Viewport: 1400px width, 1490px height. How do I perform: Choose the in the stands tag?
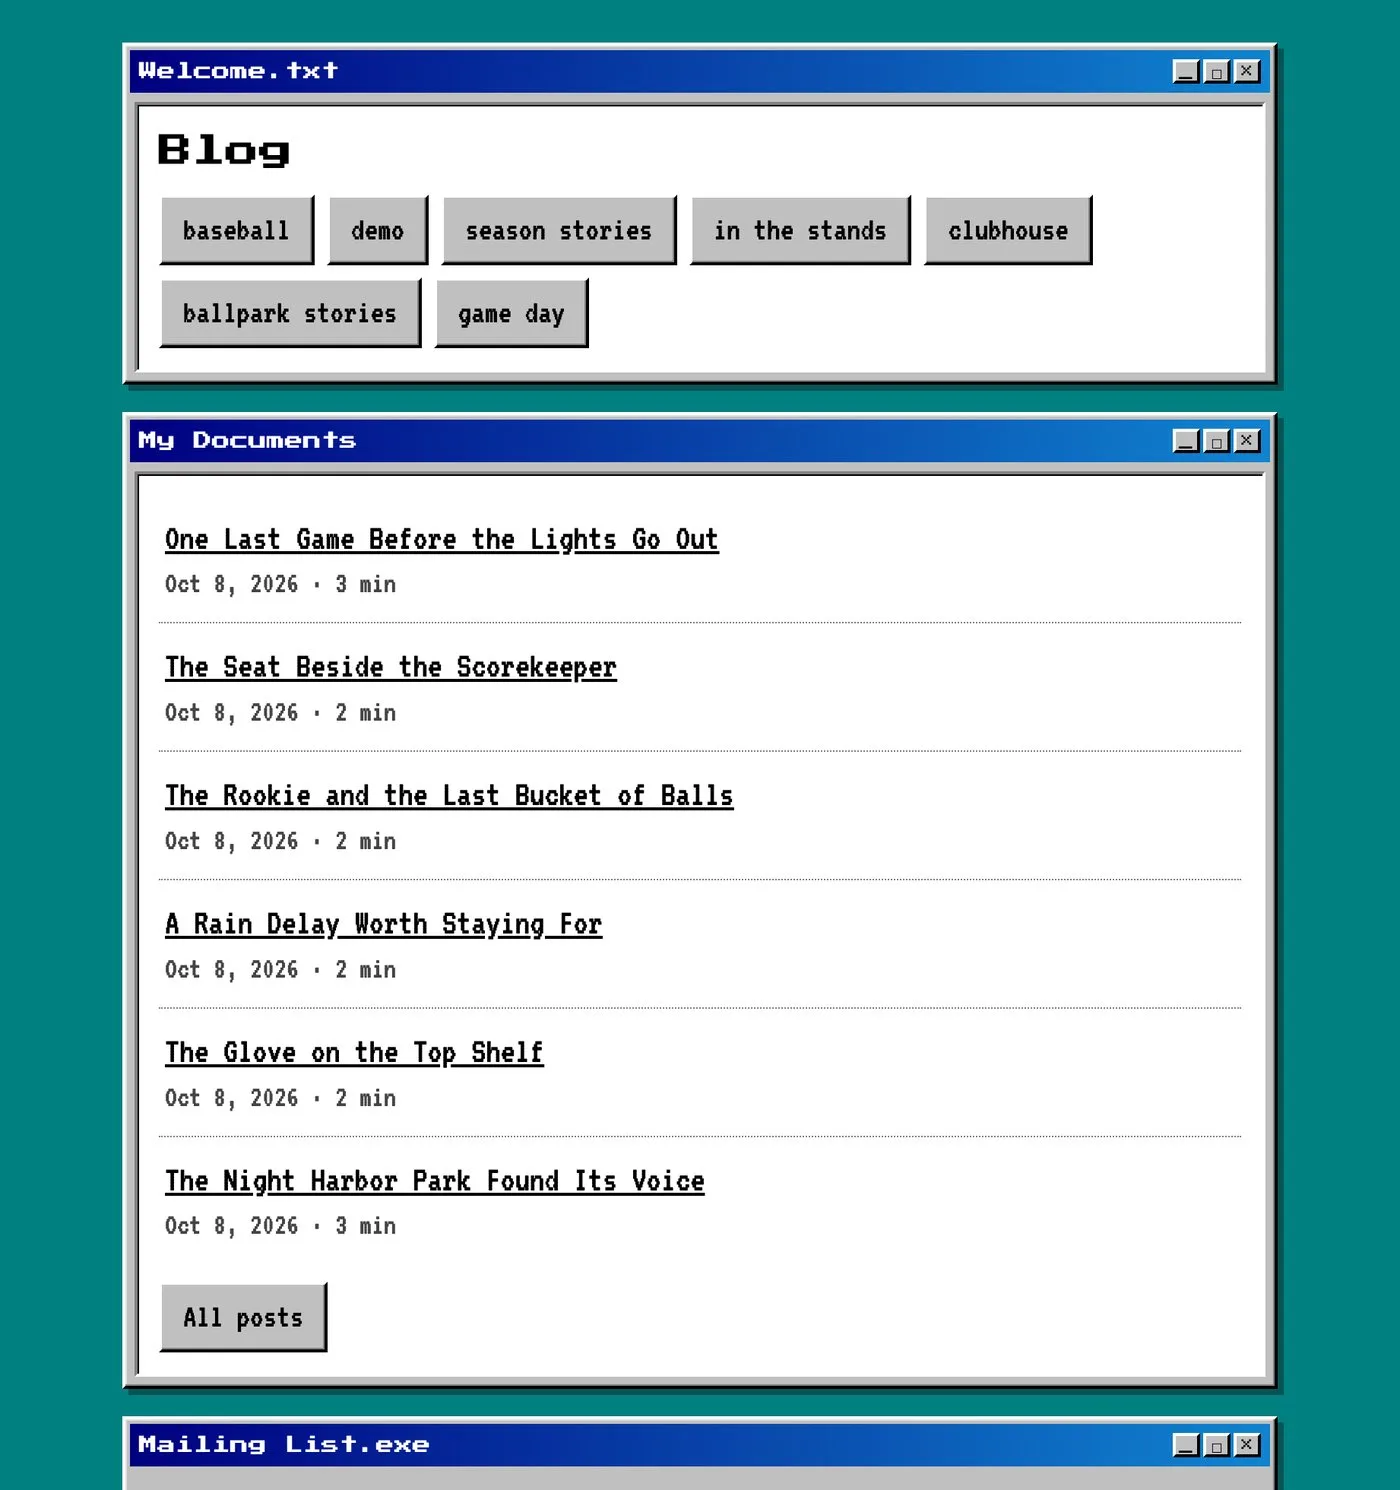tap(800, 231)
